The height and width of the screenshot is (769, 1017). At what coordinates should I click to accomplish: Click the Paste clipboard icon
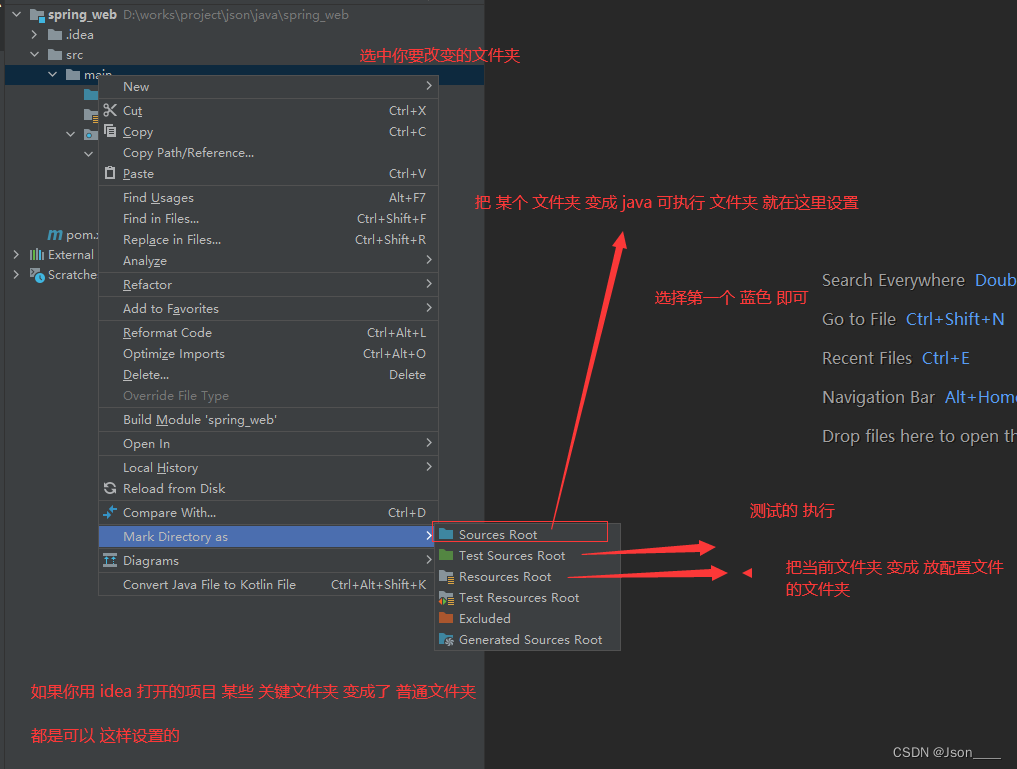[110, 173]
